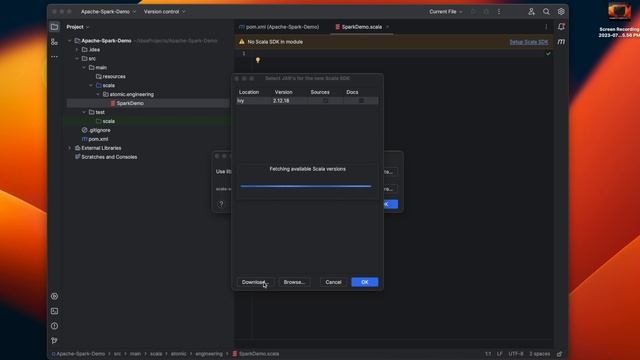Image resolution: width=640 pixels, height=360 pixels.
Task: Click LF line separator in status bar
Action: click(500, 354)
